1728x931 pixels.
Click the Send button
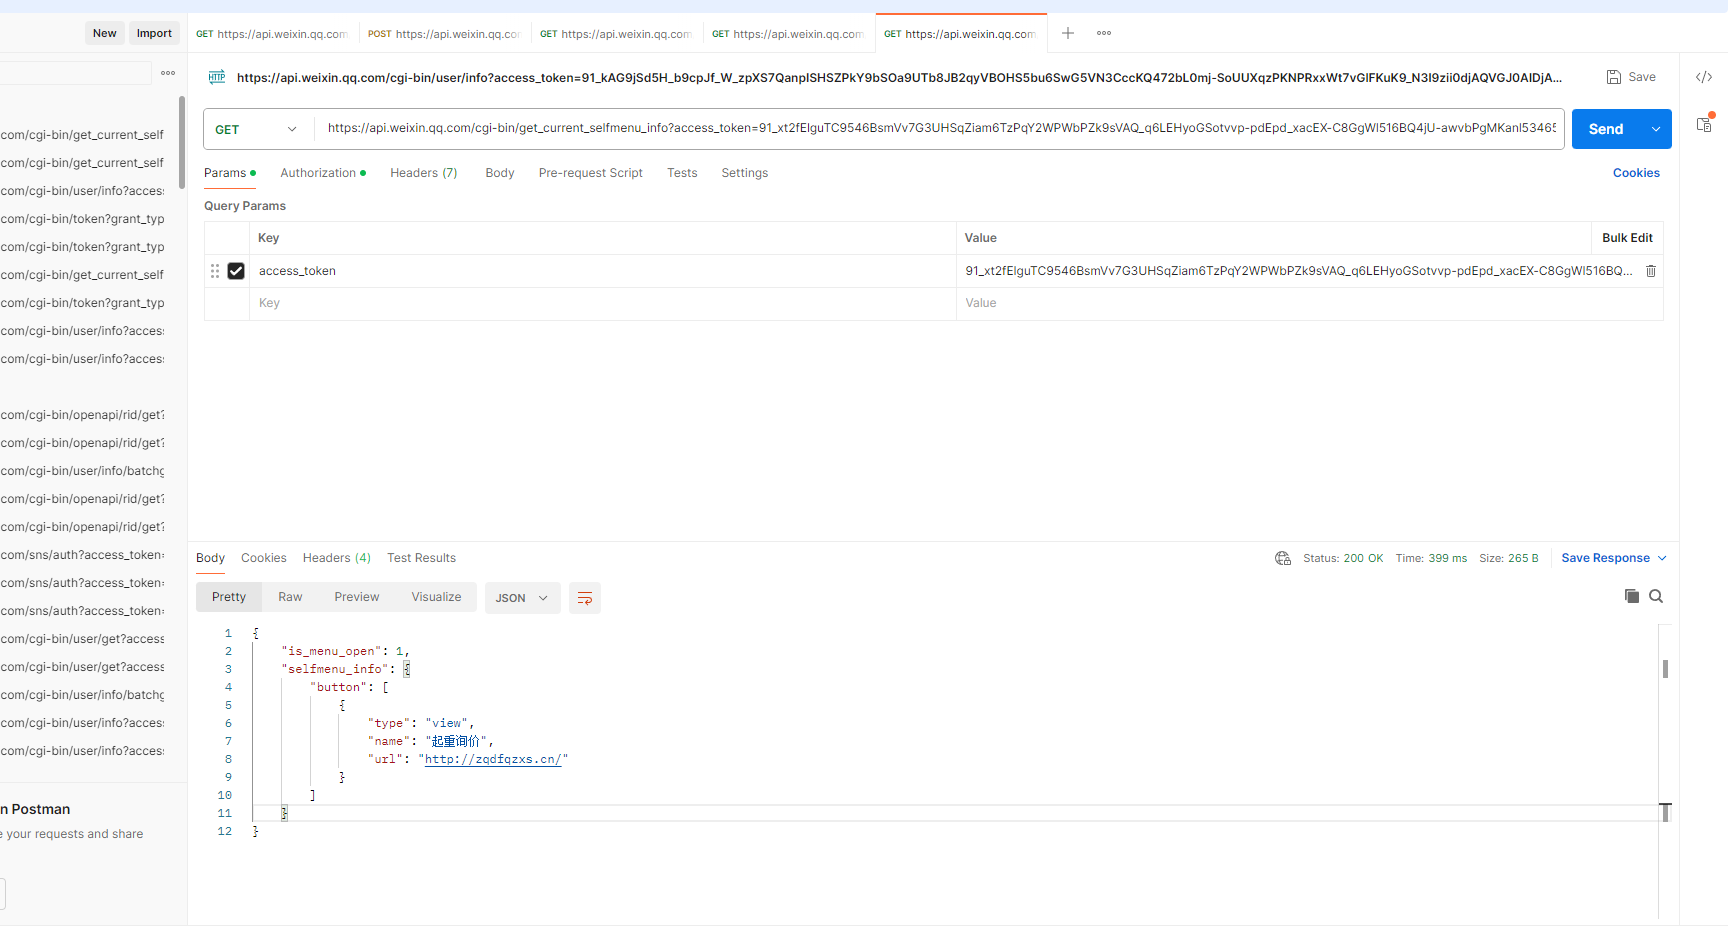click(x=1606, y=129)
